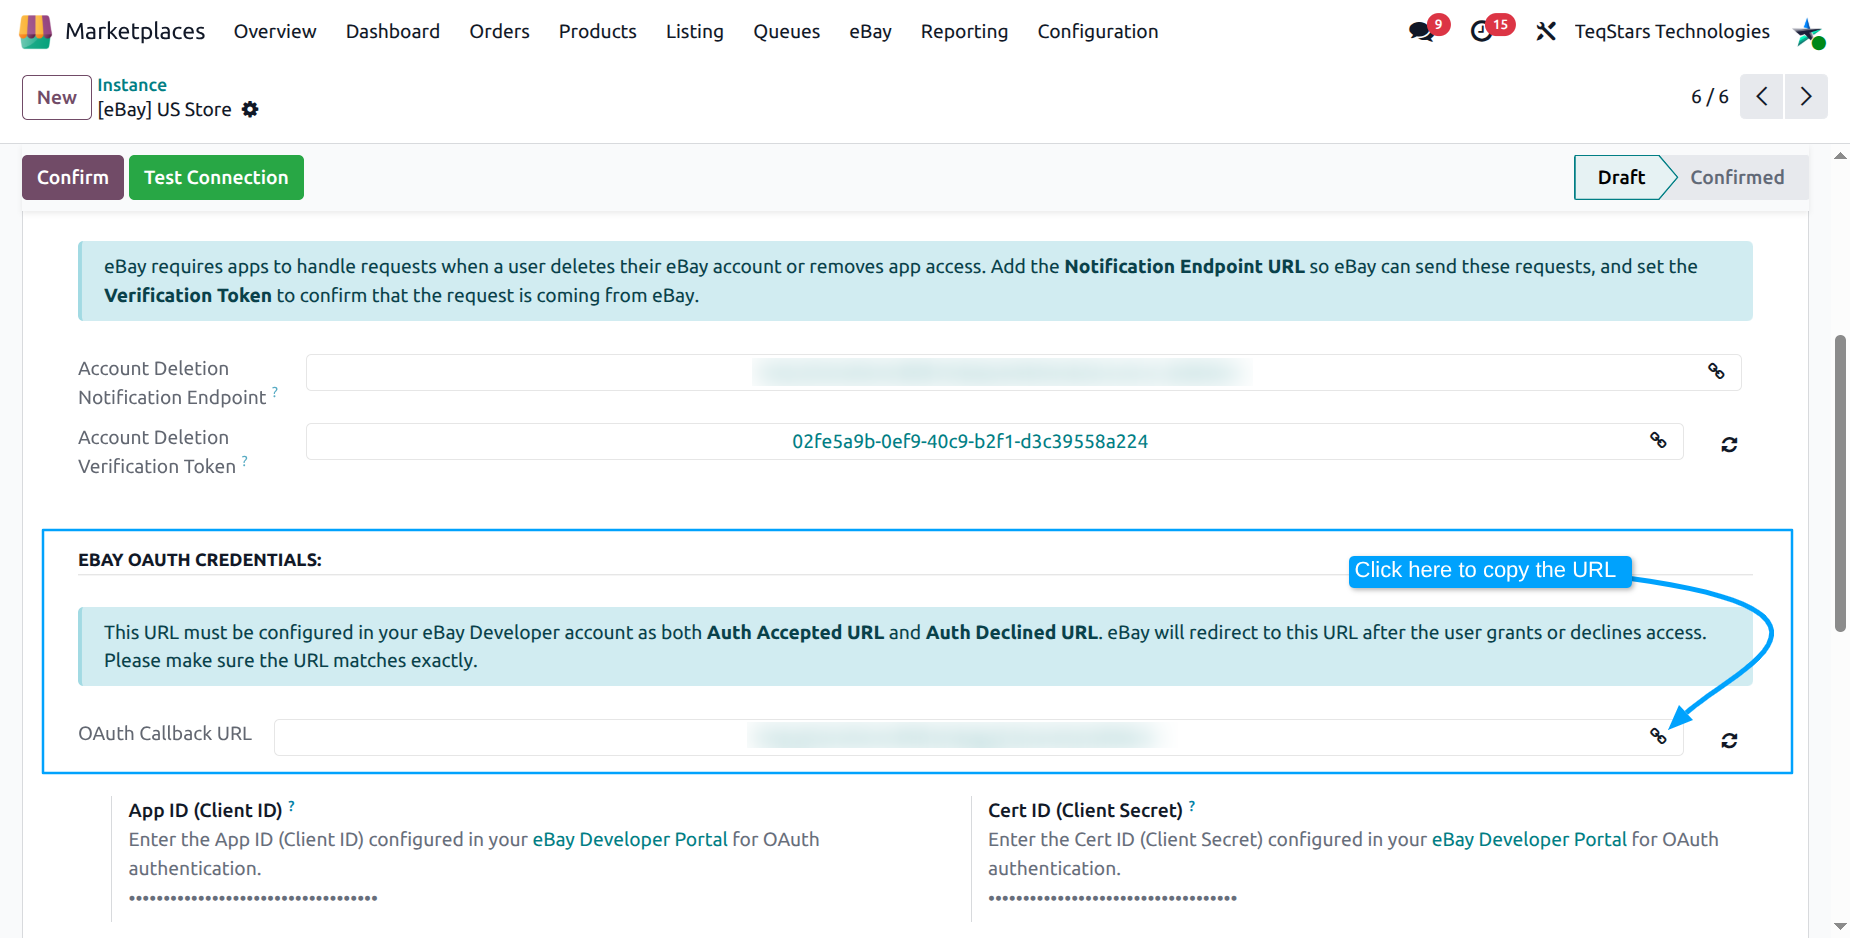Click the Marketplaces app title
The width and height of the screenshot is (1850, 938).
tap(135, 31)
